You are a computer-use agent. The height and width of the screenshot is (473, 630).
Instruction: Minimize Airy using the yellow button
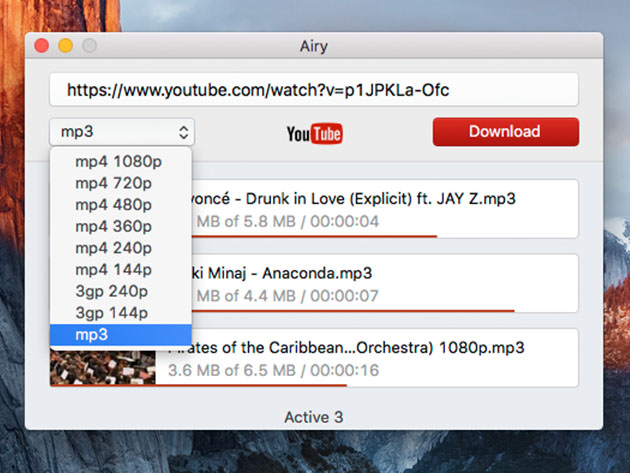pyautogui.click(x=65, y=45)
